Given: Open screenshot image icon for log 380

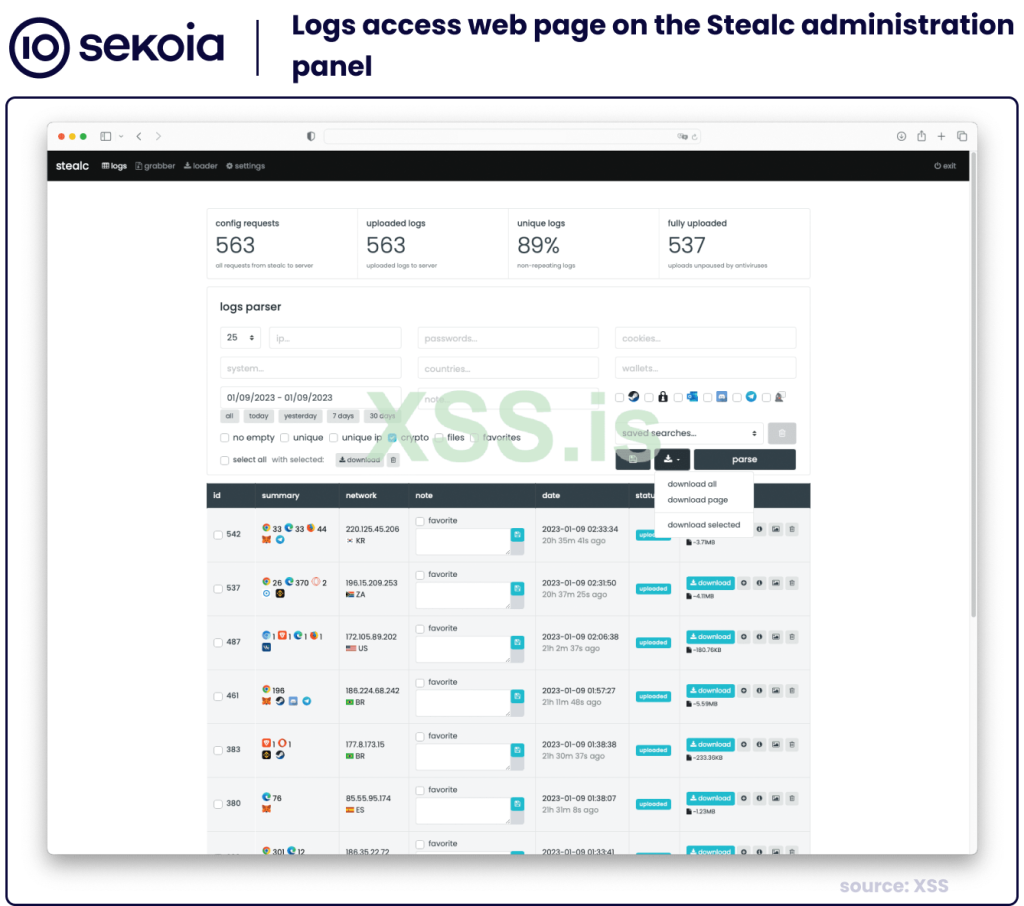Looking at the screenshot, I should tap(775, 798).
